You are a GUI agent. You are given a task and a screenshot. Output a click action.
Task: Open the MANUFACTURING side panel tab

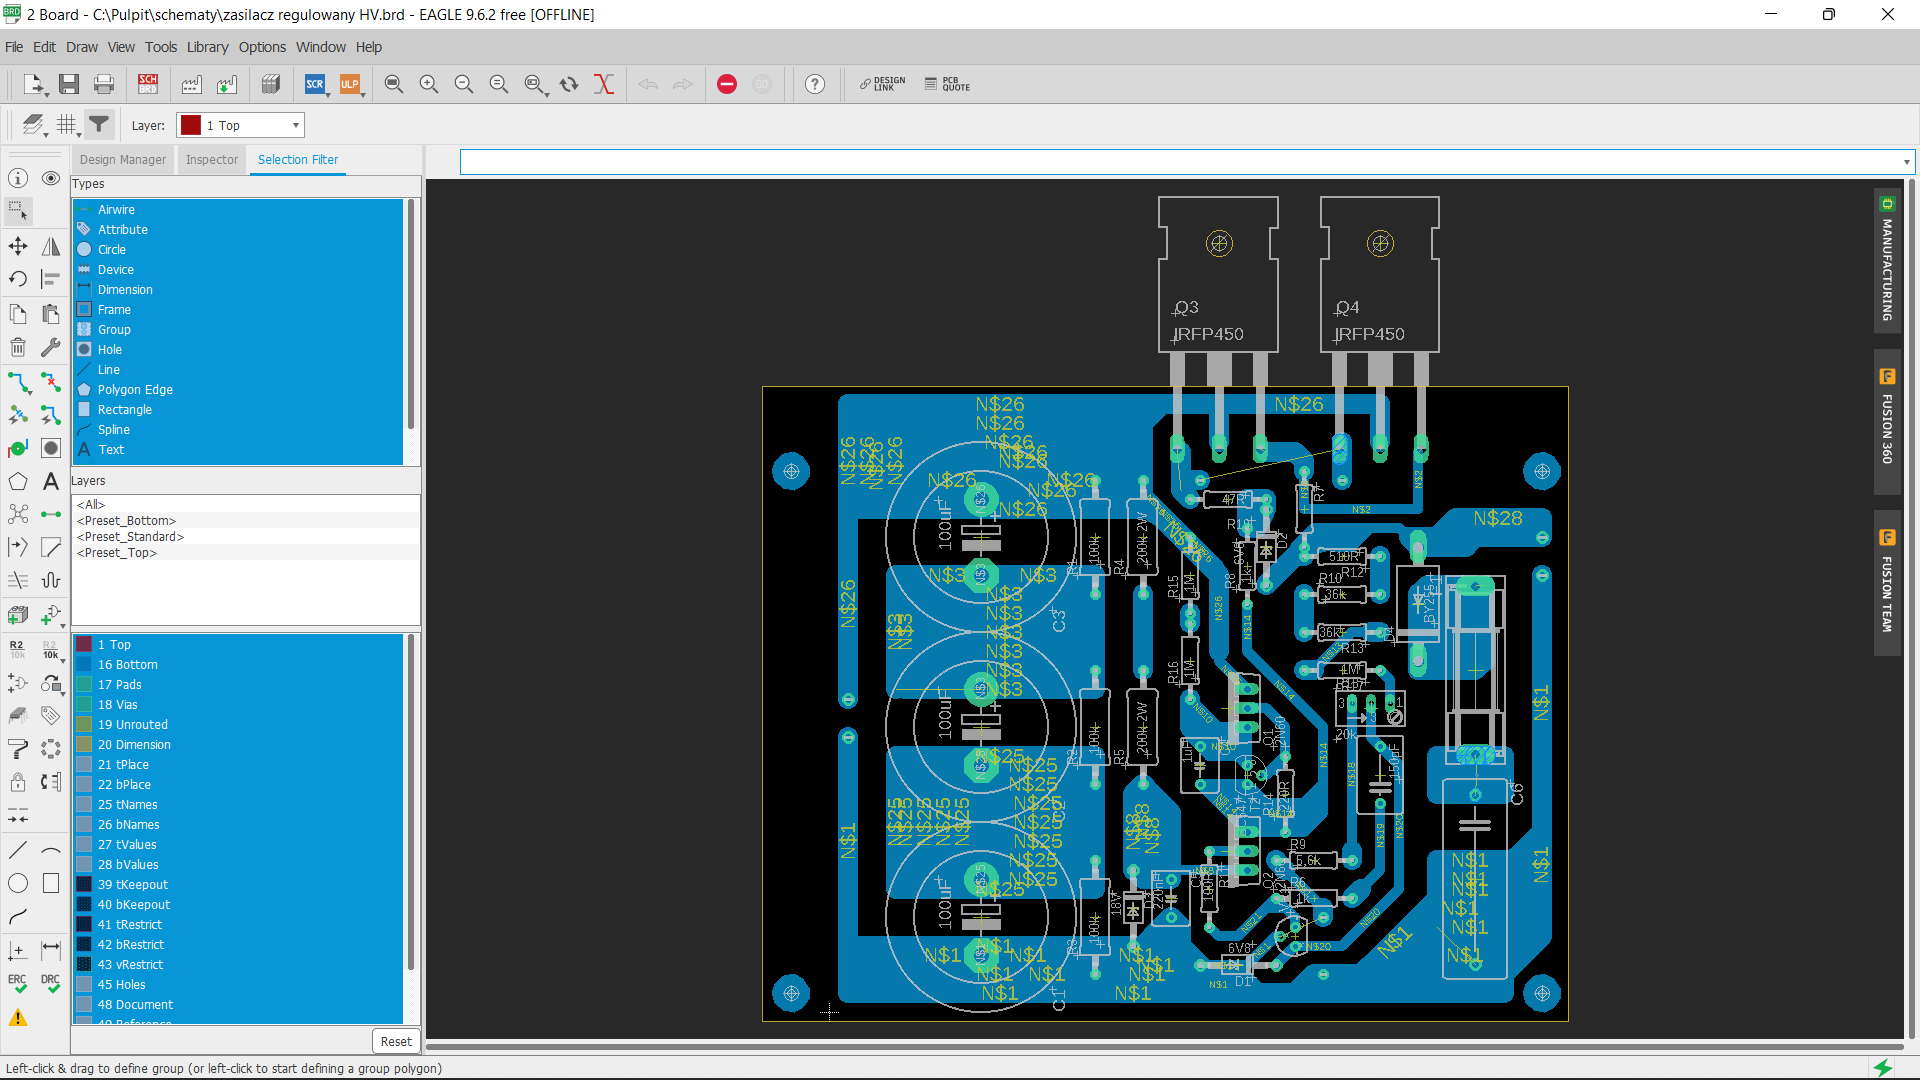[x=1887, y=262]
